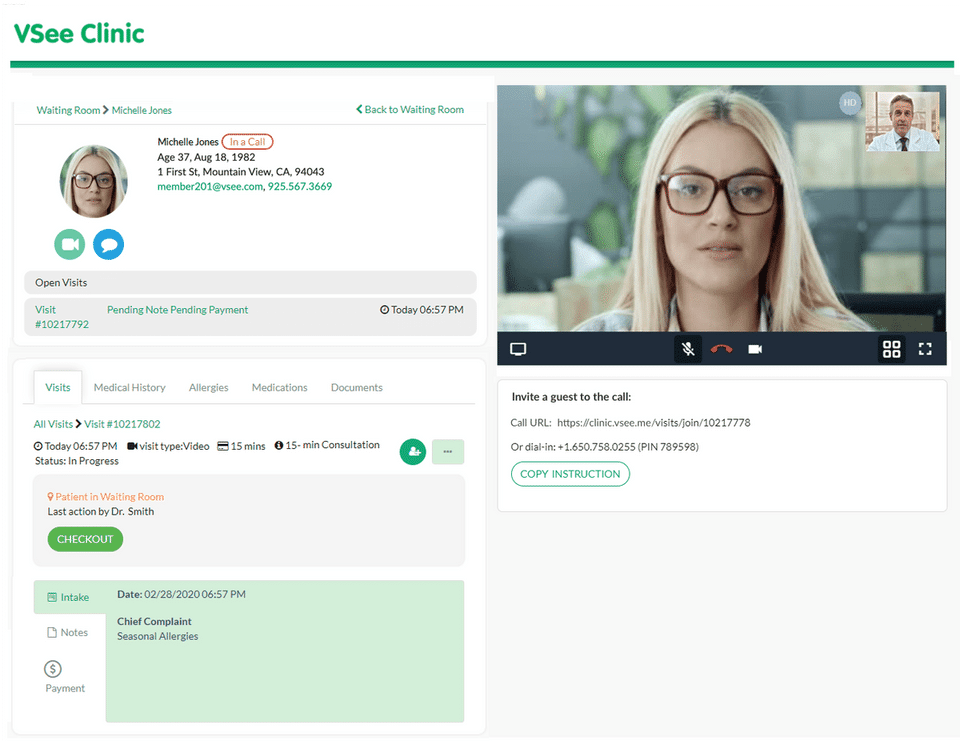The width and height of the screenshot is (960, 741).
Task: Click the dial-in number +1.650.758.0255
Action: [x=596, y=447]
